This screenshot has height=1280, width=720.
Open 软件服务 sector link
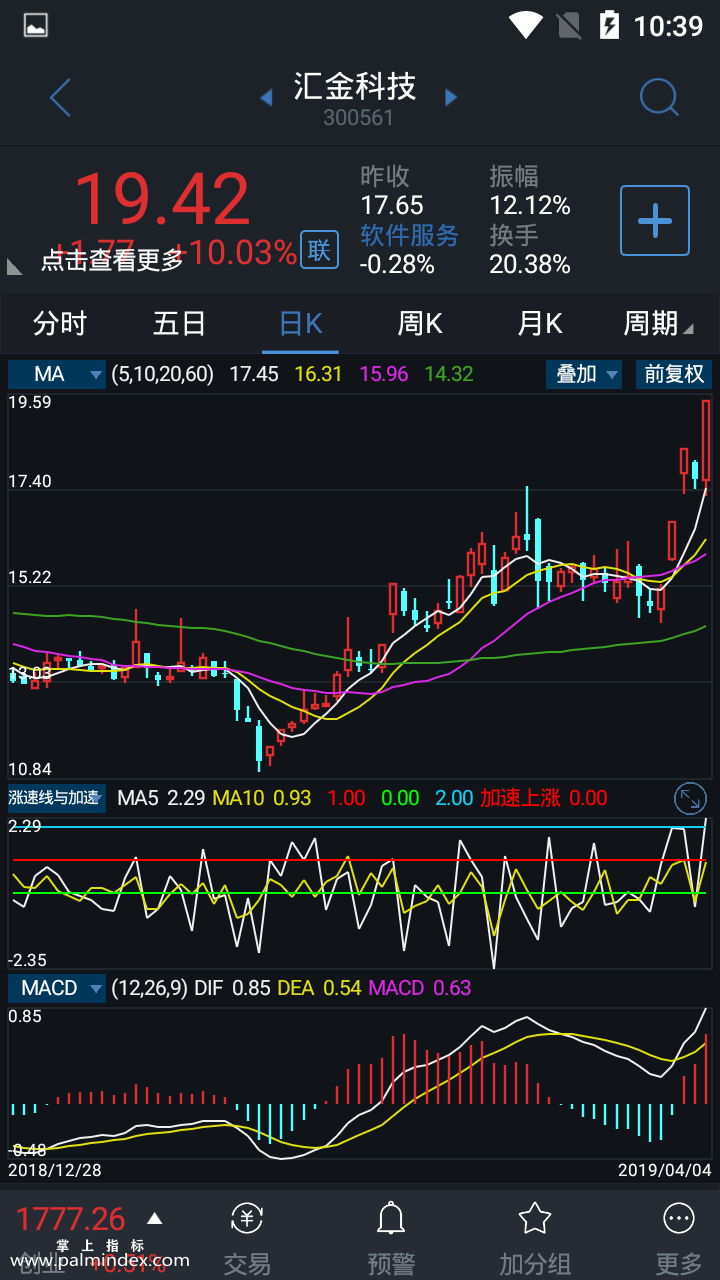click(x=409, y=235)
